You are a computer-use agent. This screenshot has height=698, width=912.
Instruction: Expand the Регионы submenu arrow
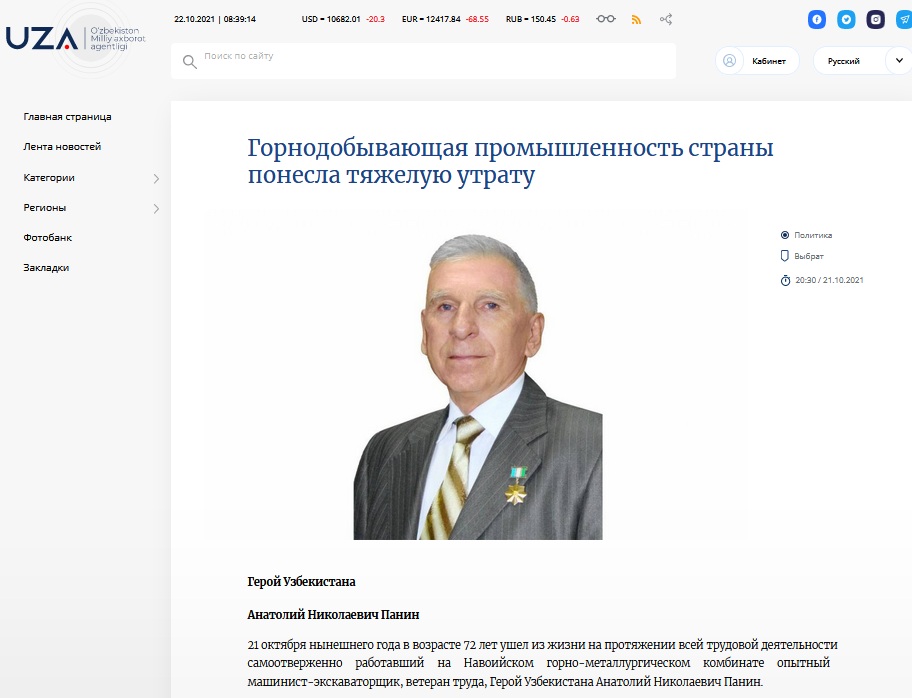pyautogui.click(x=156, y=209)
